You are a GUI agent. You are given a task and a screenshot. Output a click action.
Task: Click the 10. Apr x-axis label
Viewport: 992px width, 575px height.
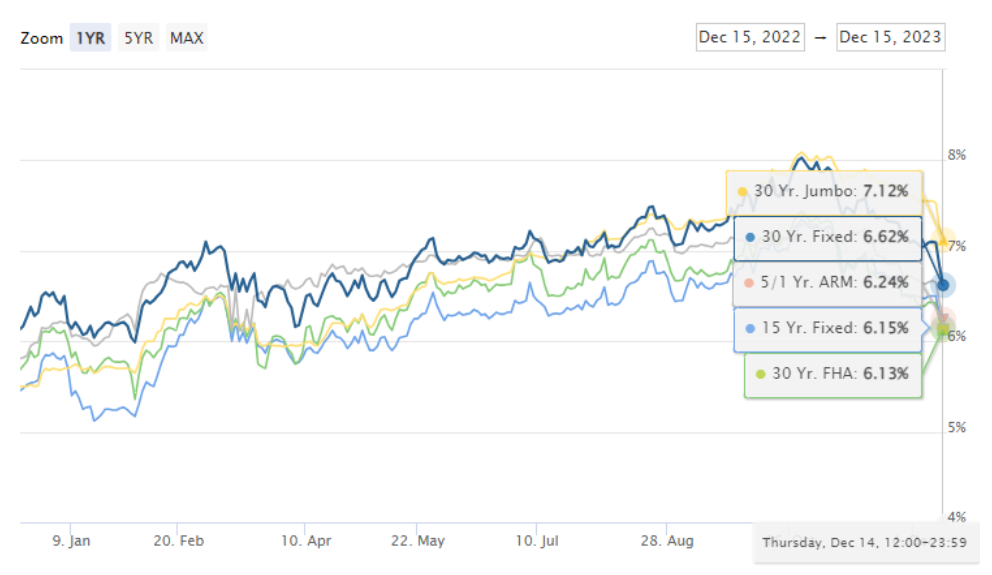point(306,541)
